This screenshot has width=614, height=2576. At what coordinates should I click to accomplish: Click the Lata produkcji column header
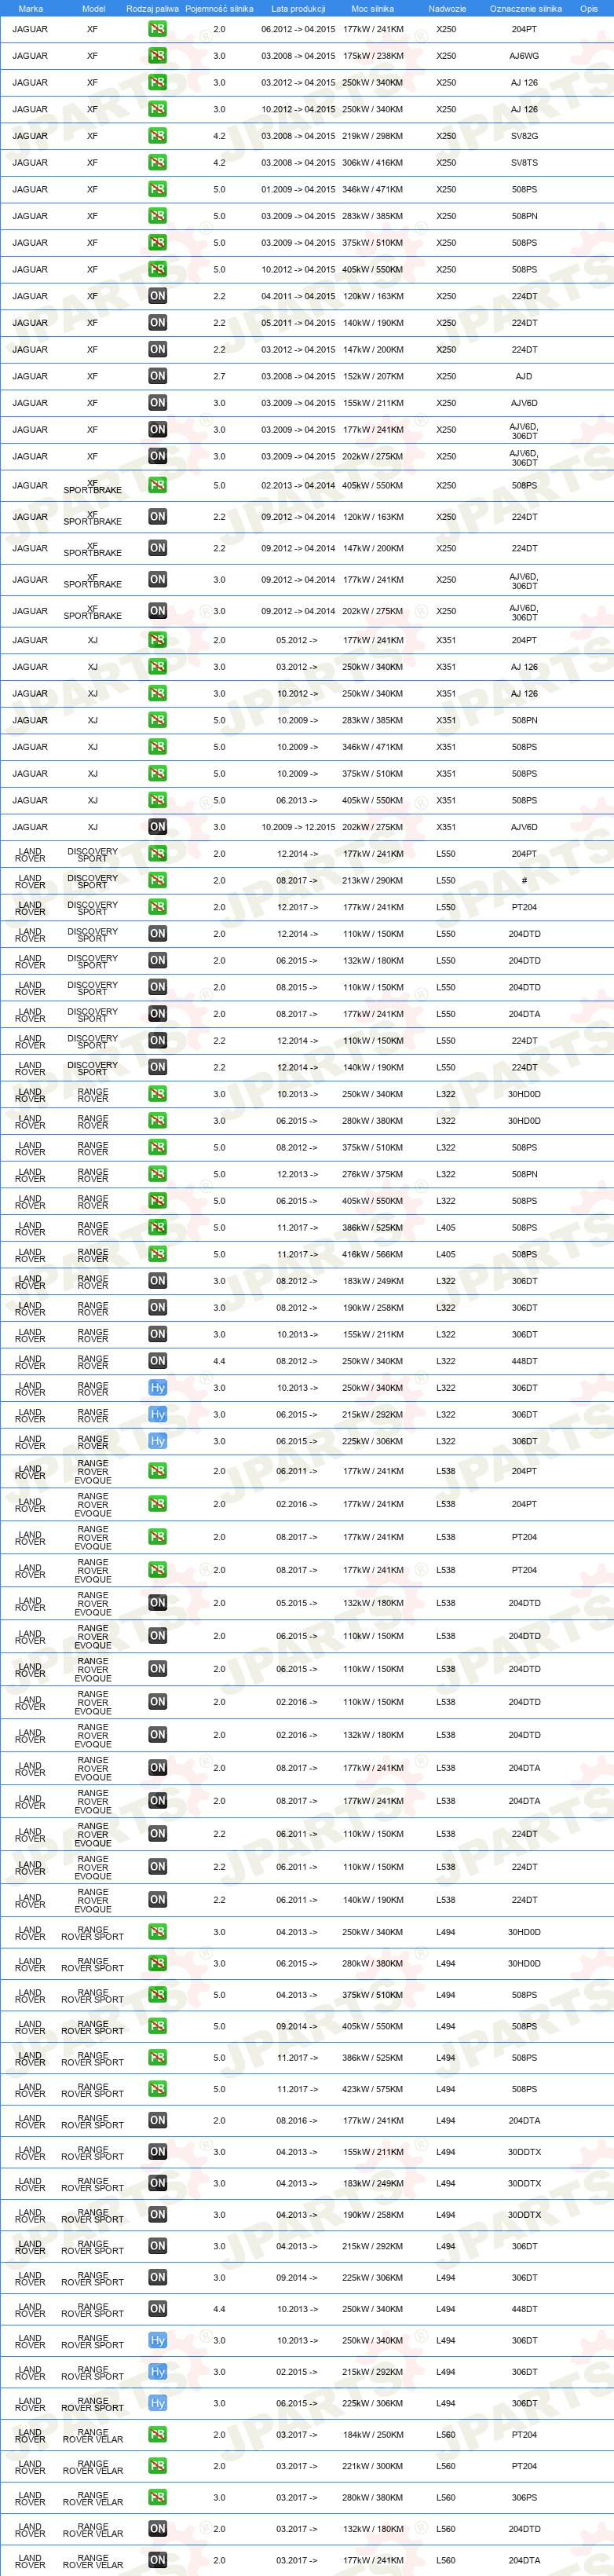pyautogui.click(x=298, y=8)
